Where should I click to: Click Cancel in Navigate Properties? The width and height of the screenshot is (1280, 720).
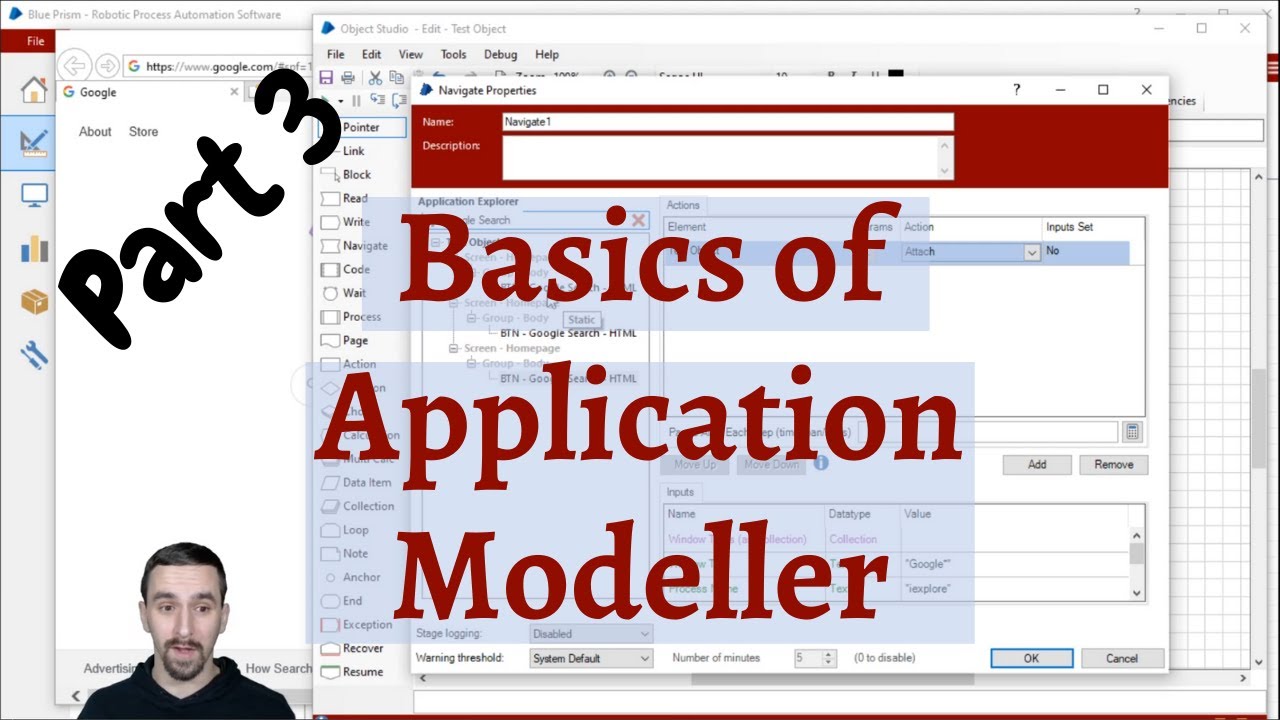click(1122, 658)
